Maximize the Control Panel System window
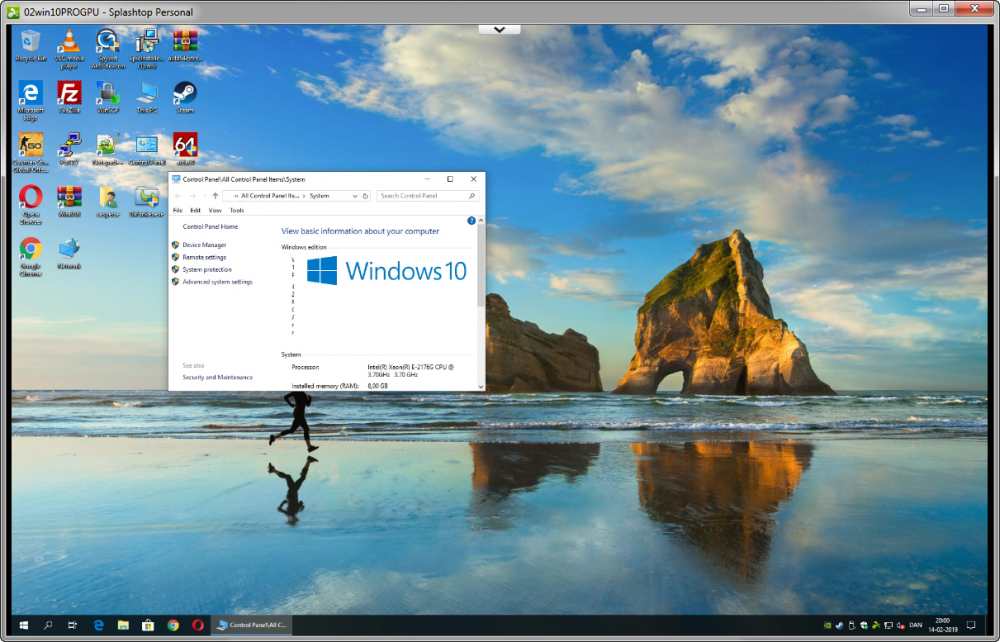Image resolution: width=1000 pixels, height=642 pixels. [x=450, y=179]
